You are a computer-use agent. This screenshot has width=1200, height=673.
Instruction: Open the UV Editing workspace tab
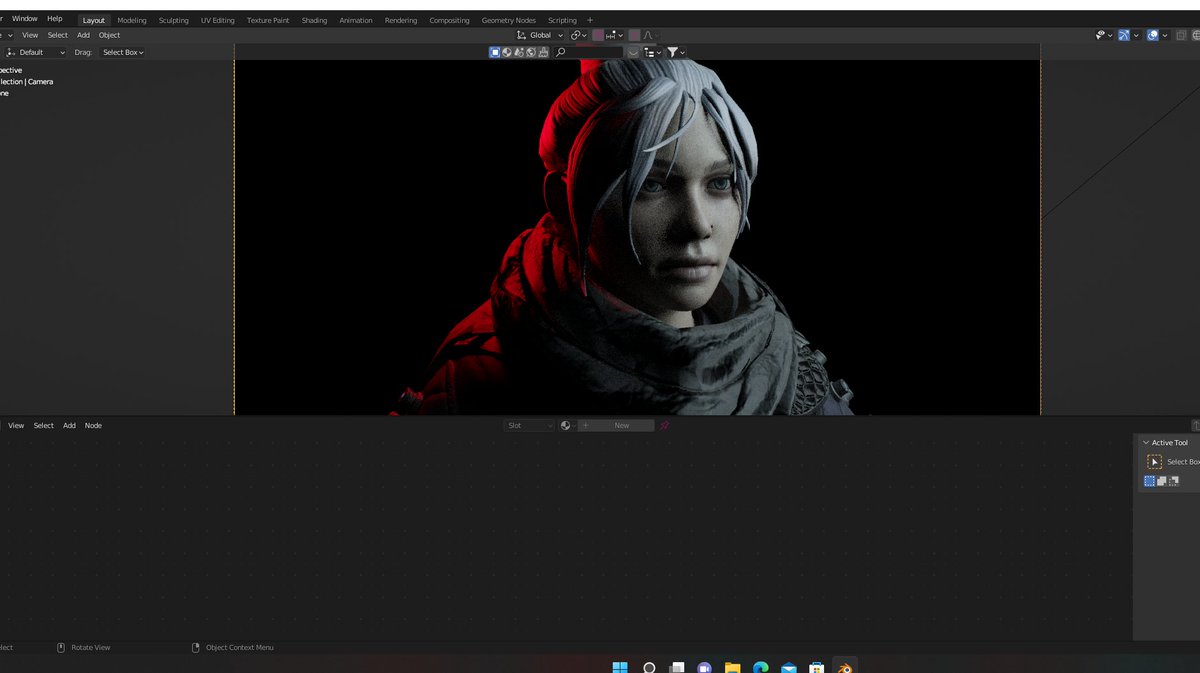tap(218, 20)
